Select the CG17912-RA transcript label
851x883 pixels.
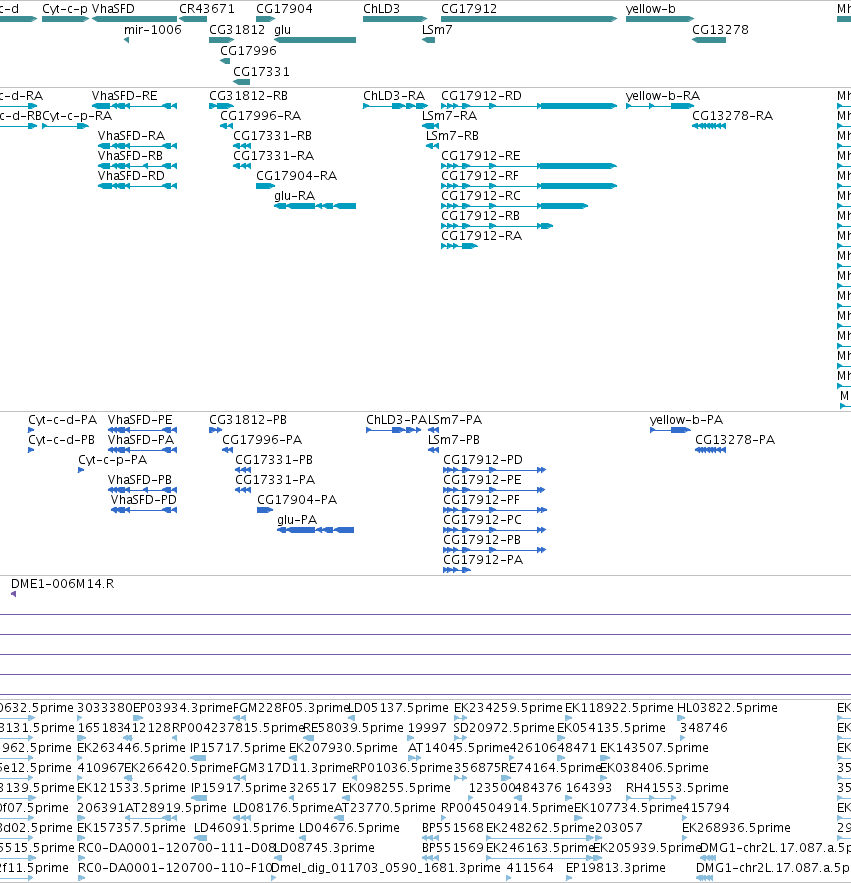pos(482,235)
